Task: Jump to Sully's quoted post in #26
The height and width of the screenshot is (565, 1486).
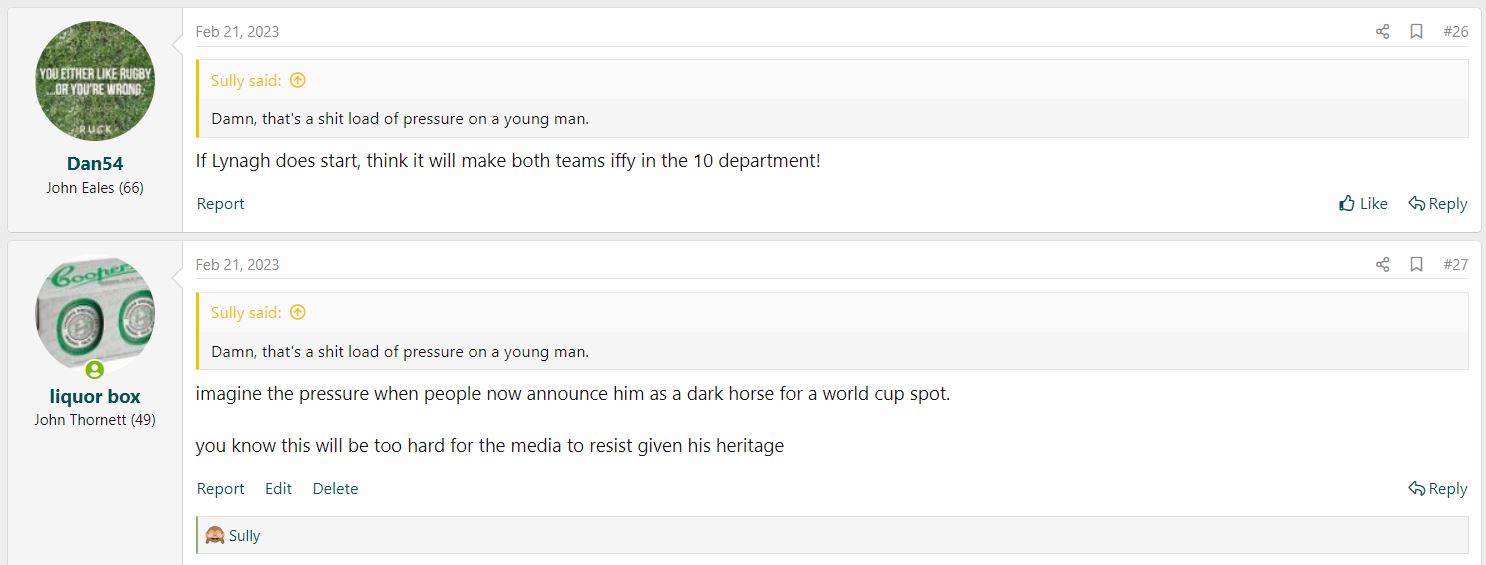Action: click(x=297, y=81)
